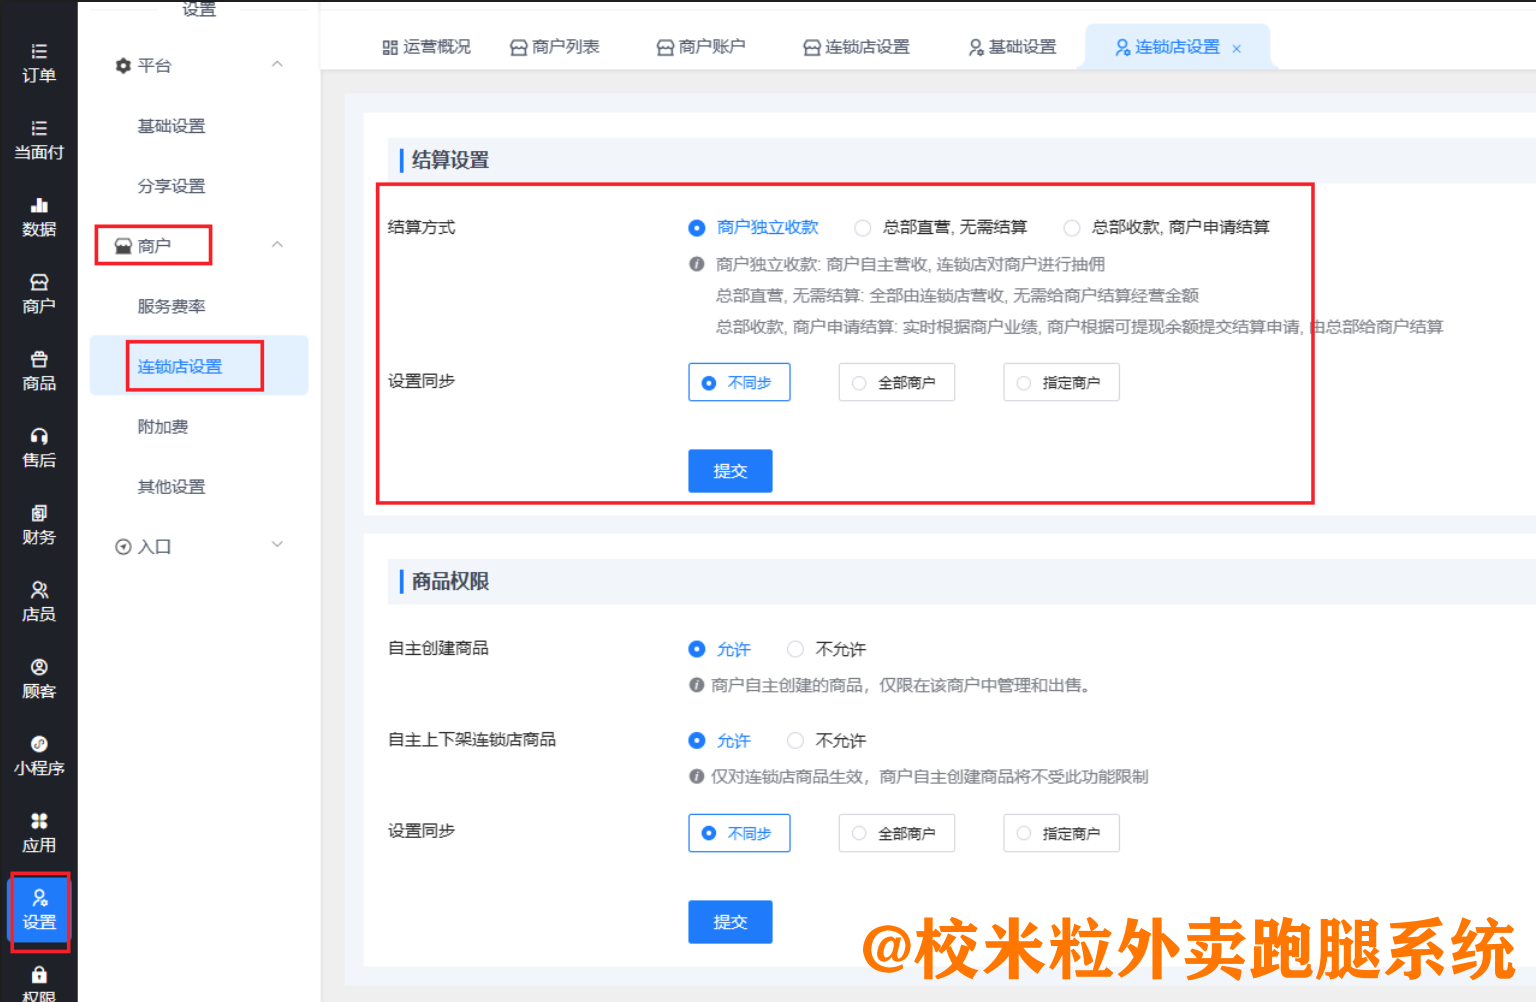This screenshot has height=1002, width=1536.
Task: Submit the 商品权限 form
Action: 730,922
